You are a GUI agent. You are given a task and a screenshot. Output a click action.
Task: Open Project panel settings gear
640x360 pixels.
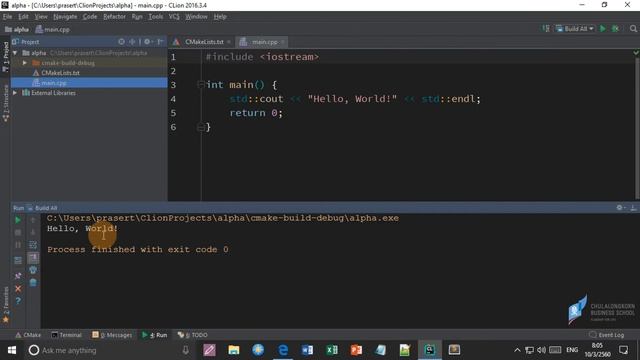tap(147, 42)
